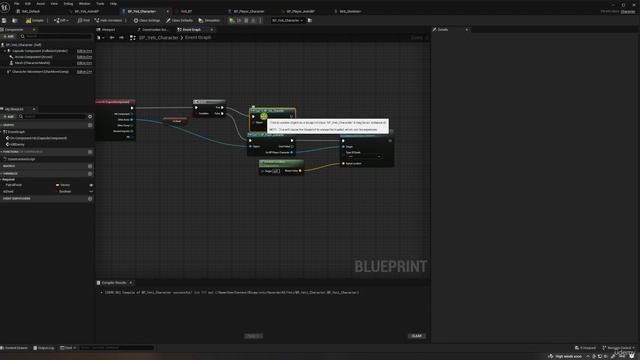
Task: Click the Find toolbar button
Action: click(x=84, y=20)
